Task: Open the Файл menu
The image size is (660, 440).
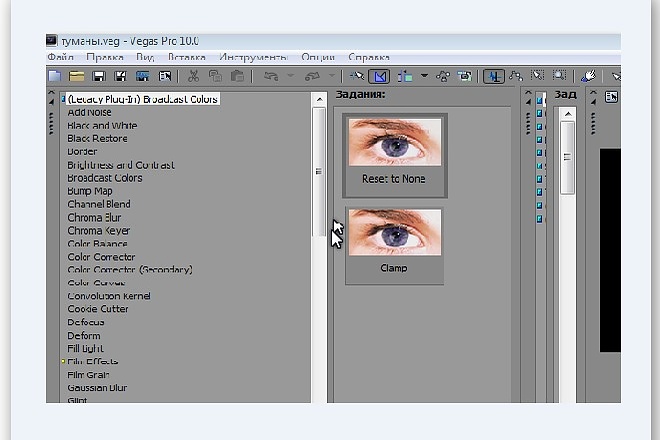Action: coord(61,57)
